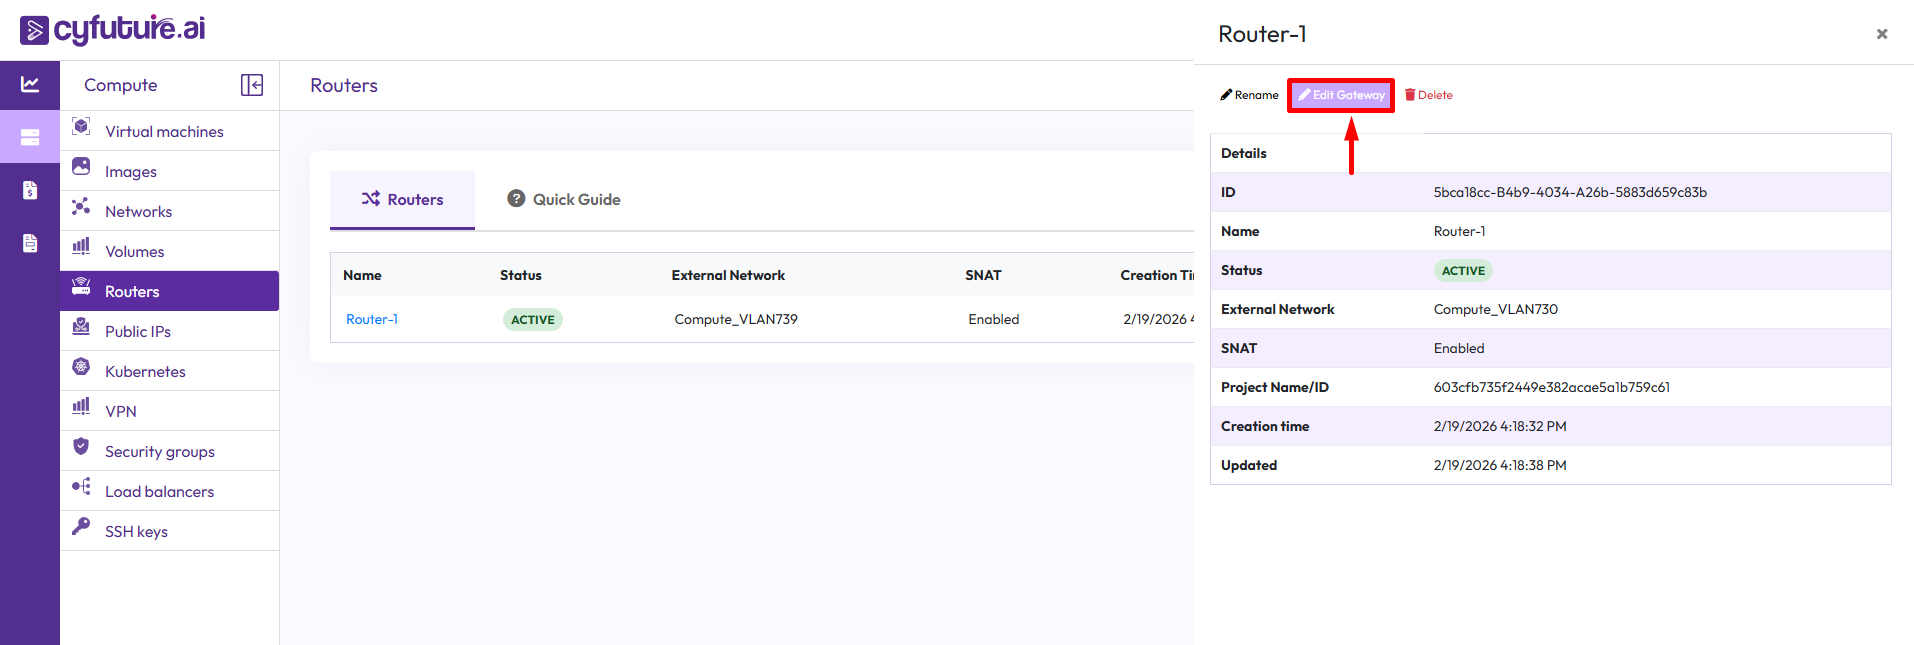
Task: Select the Routers tab
Action: coord(403,200)
